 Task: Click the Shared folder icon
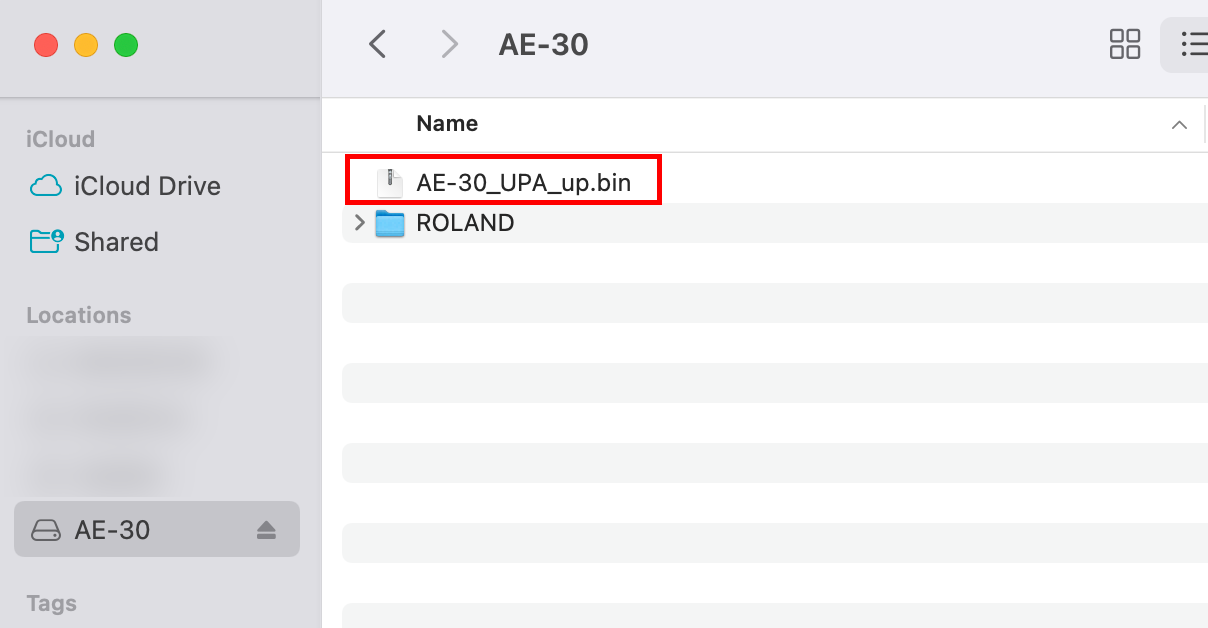point(46,241)
